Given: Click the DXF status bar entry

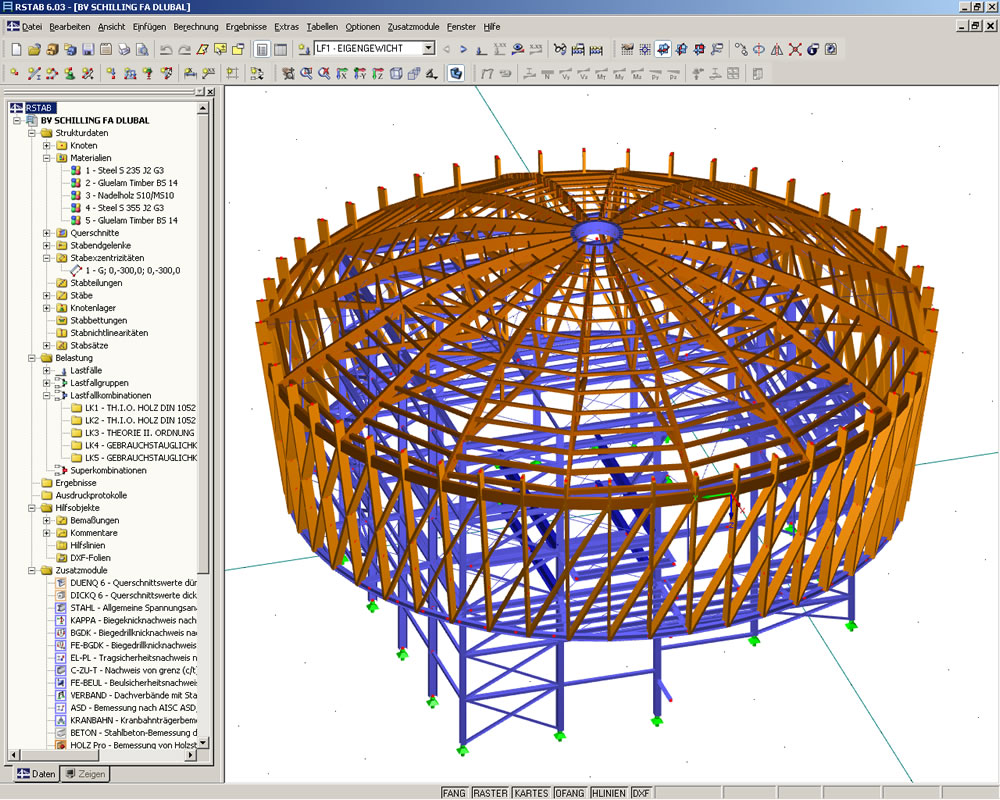Looking at the screenshot, I should tap(641, 793).
